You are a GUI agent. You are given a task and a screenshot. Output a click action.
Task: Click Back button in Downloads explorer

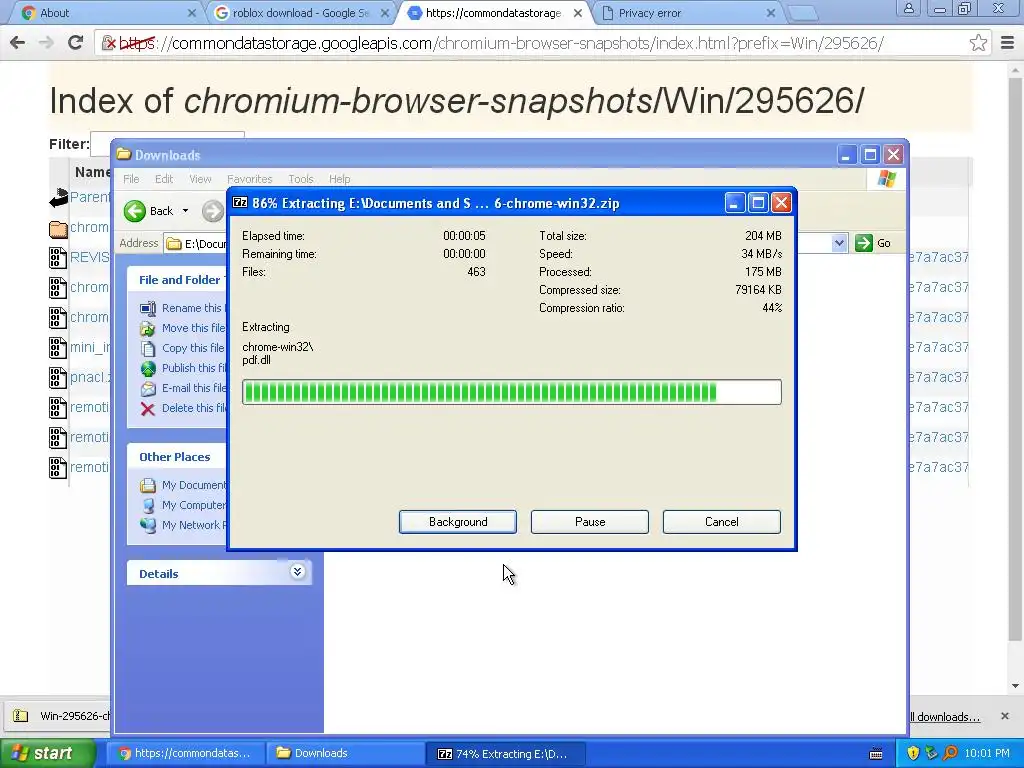[x=150, y=211]
